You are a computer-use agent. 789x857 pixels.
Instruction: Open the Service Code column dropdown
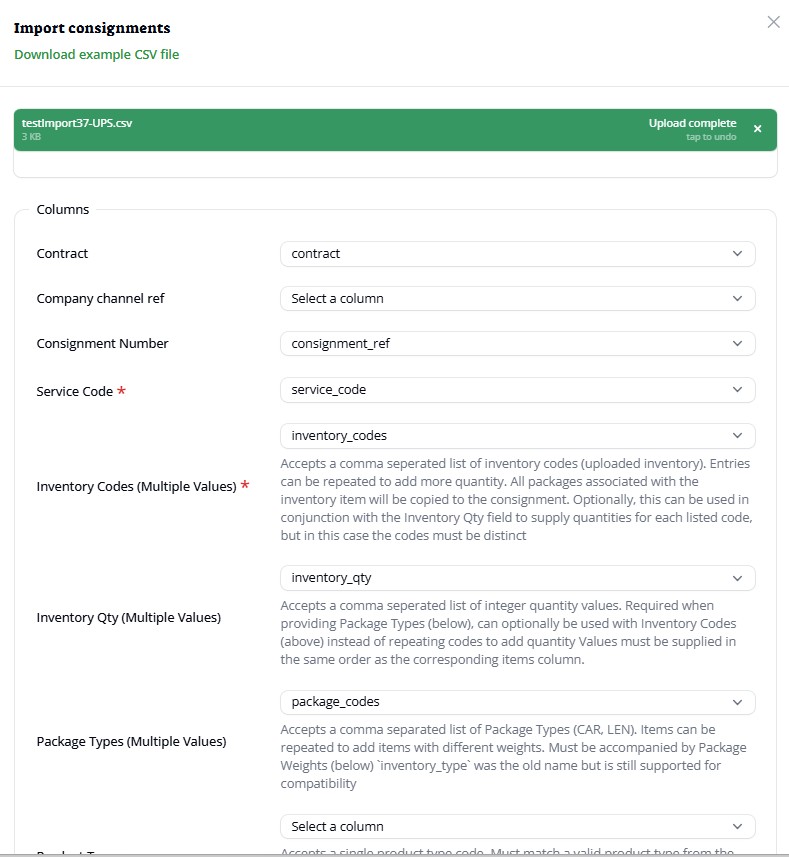[x=517, y=390]
